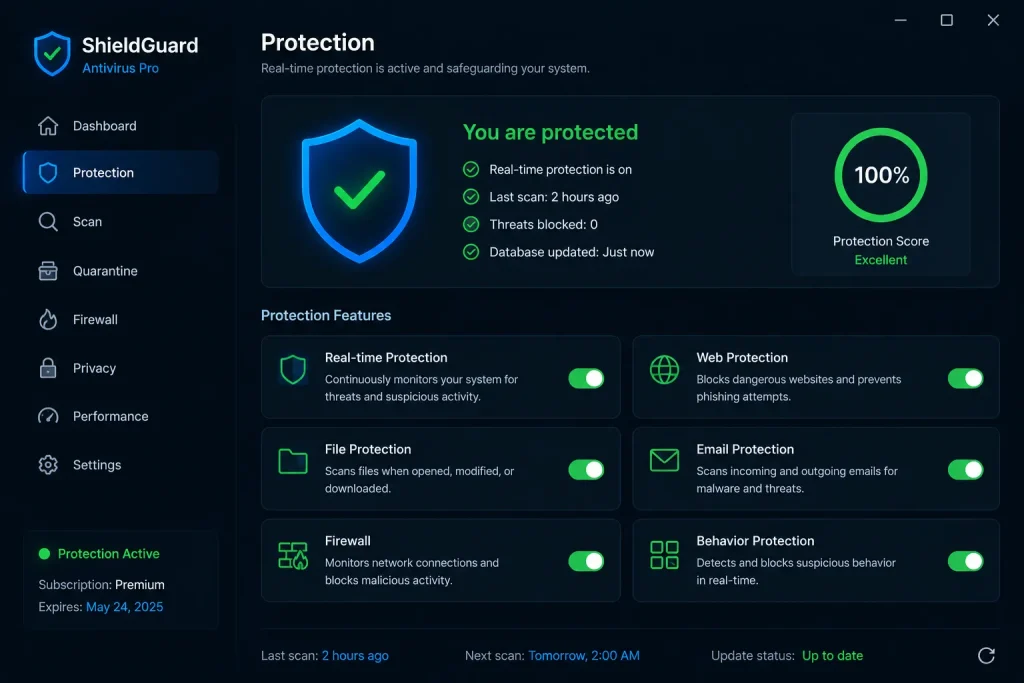Click the File Protection folder icon
Viewport: 1024px width, 683px height.
click(x=293, y=461)
